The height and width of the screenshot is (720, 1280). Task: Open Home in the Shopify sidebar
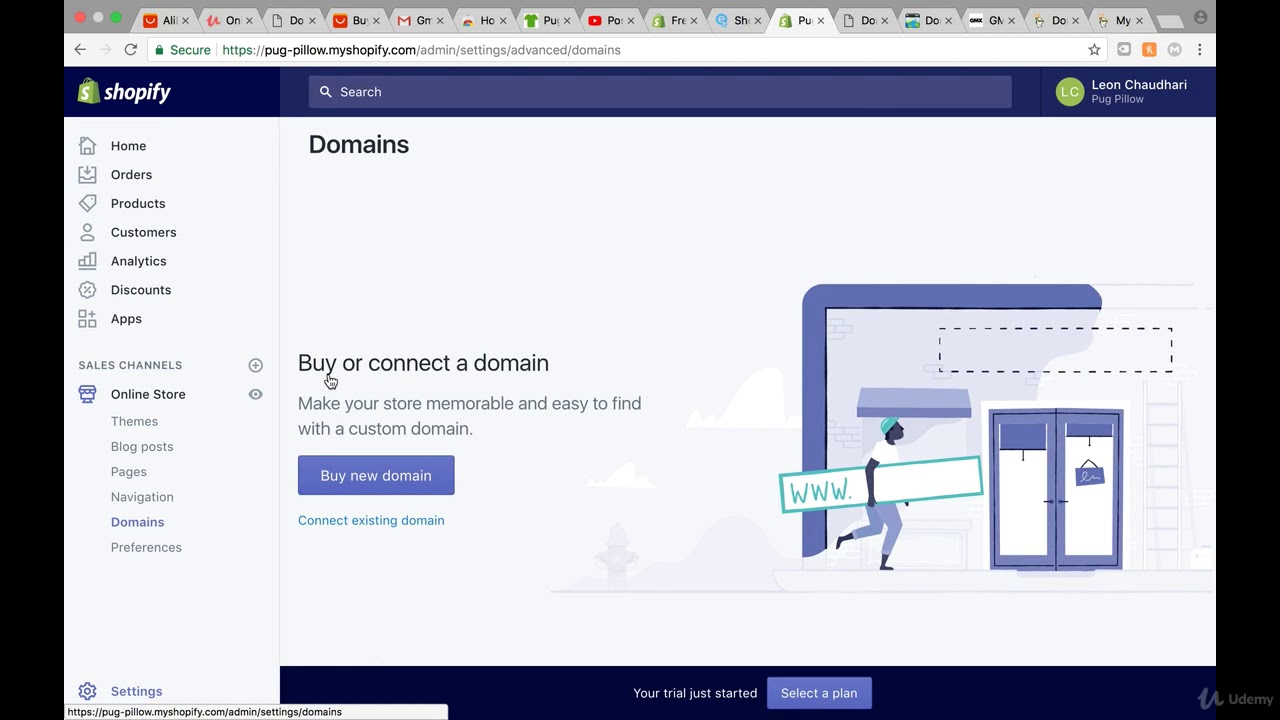(128, 146)
